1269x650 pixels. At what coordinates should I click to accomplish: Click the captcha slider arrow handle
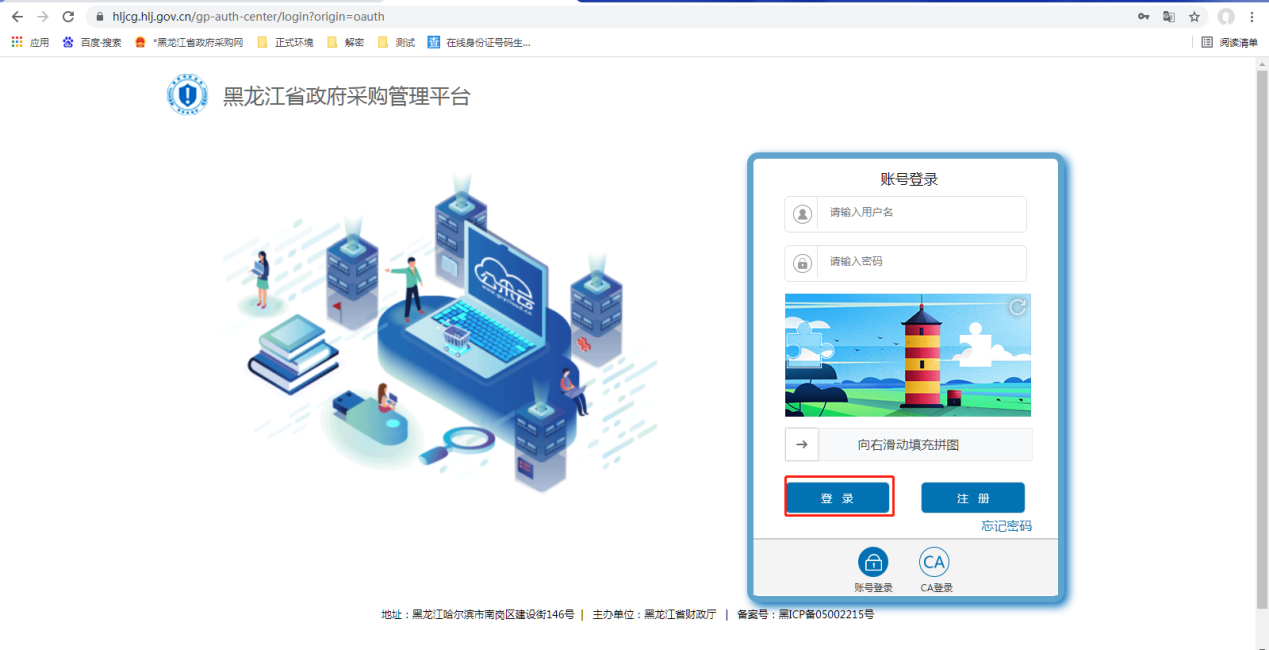point(802,444)
